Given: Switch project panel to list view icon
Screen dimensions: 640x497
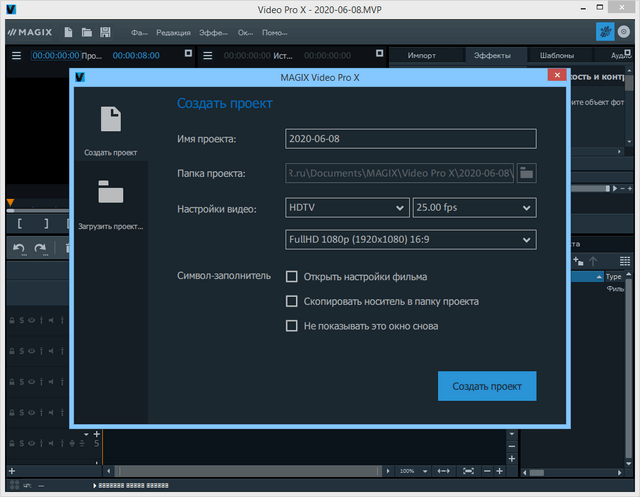Looking at the screenshot, I should pyautogui.click(x=624, y=261).
